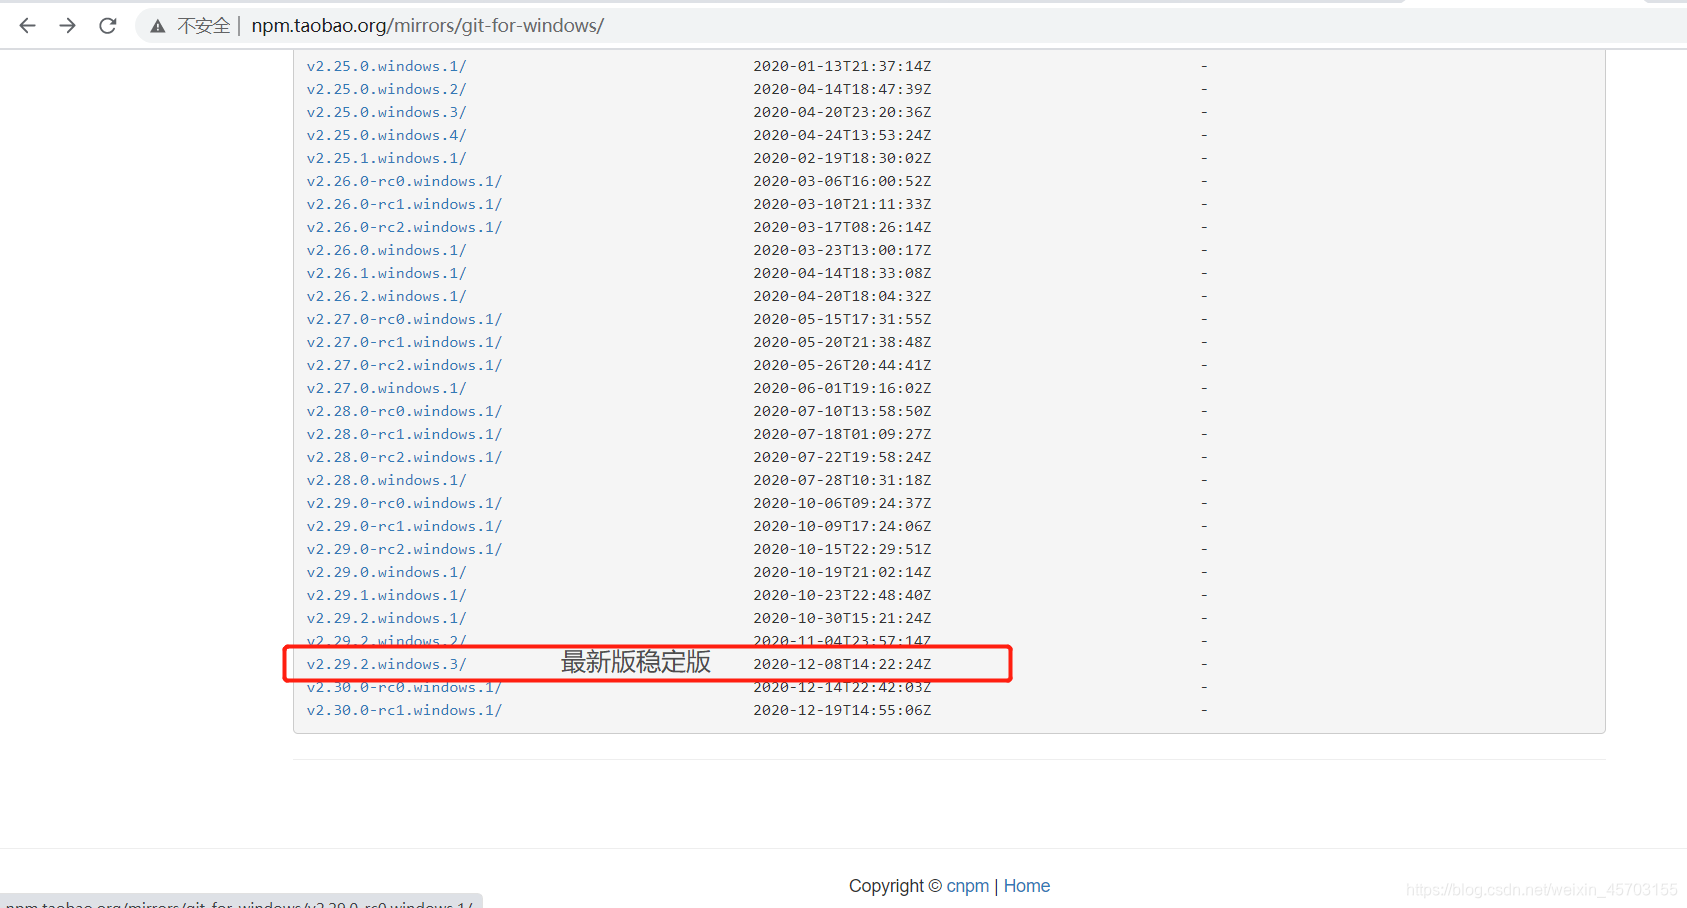
Task: Open v2.26.1.windows.1/ folder
Action: coord(386,273)
